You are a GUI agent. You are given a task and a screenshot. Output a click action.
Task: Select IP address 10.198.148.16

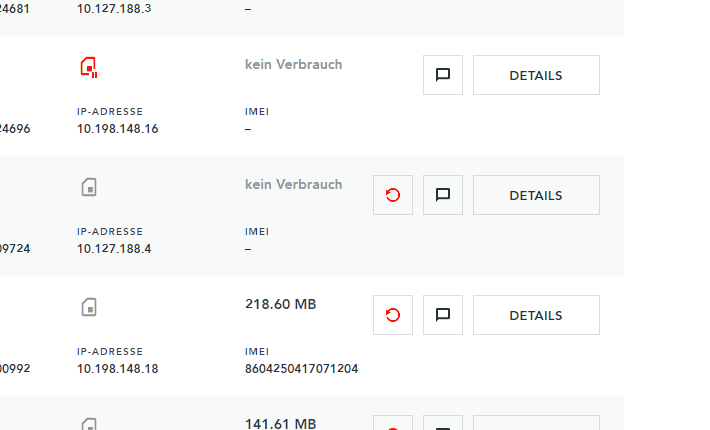tap(118, 129)
